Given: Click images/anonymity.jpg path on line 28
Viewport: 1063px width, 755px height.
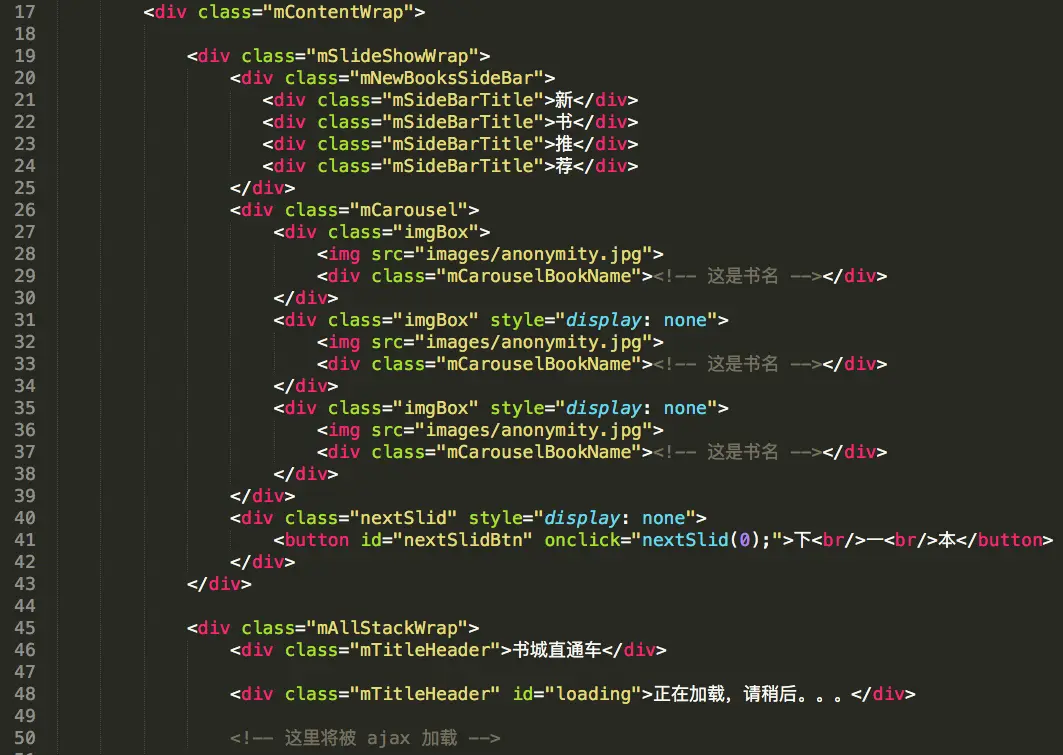Looking at the screenshot, I should click(x=534, y=254).
